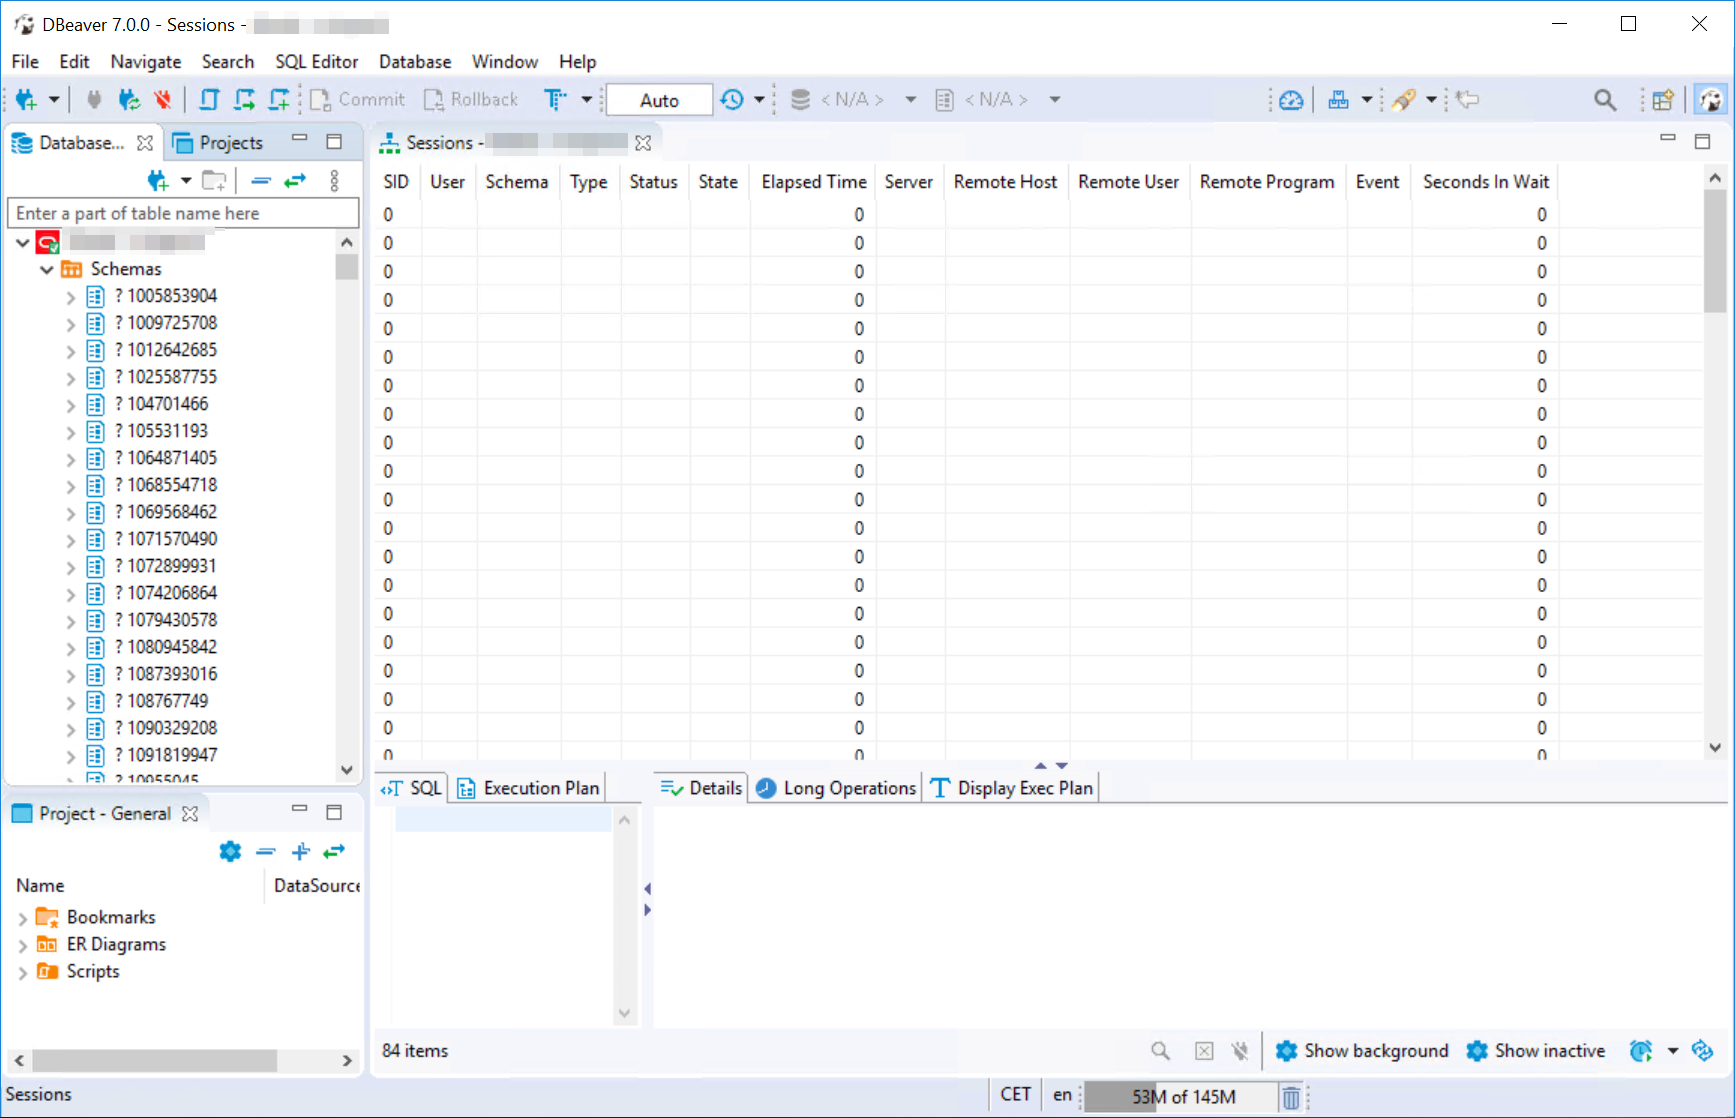Switch to the Execution Plan tab
This screenshot has width=1735, height=1118.
tap(528, 787)
